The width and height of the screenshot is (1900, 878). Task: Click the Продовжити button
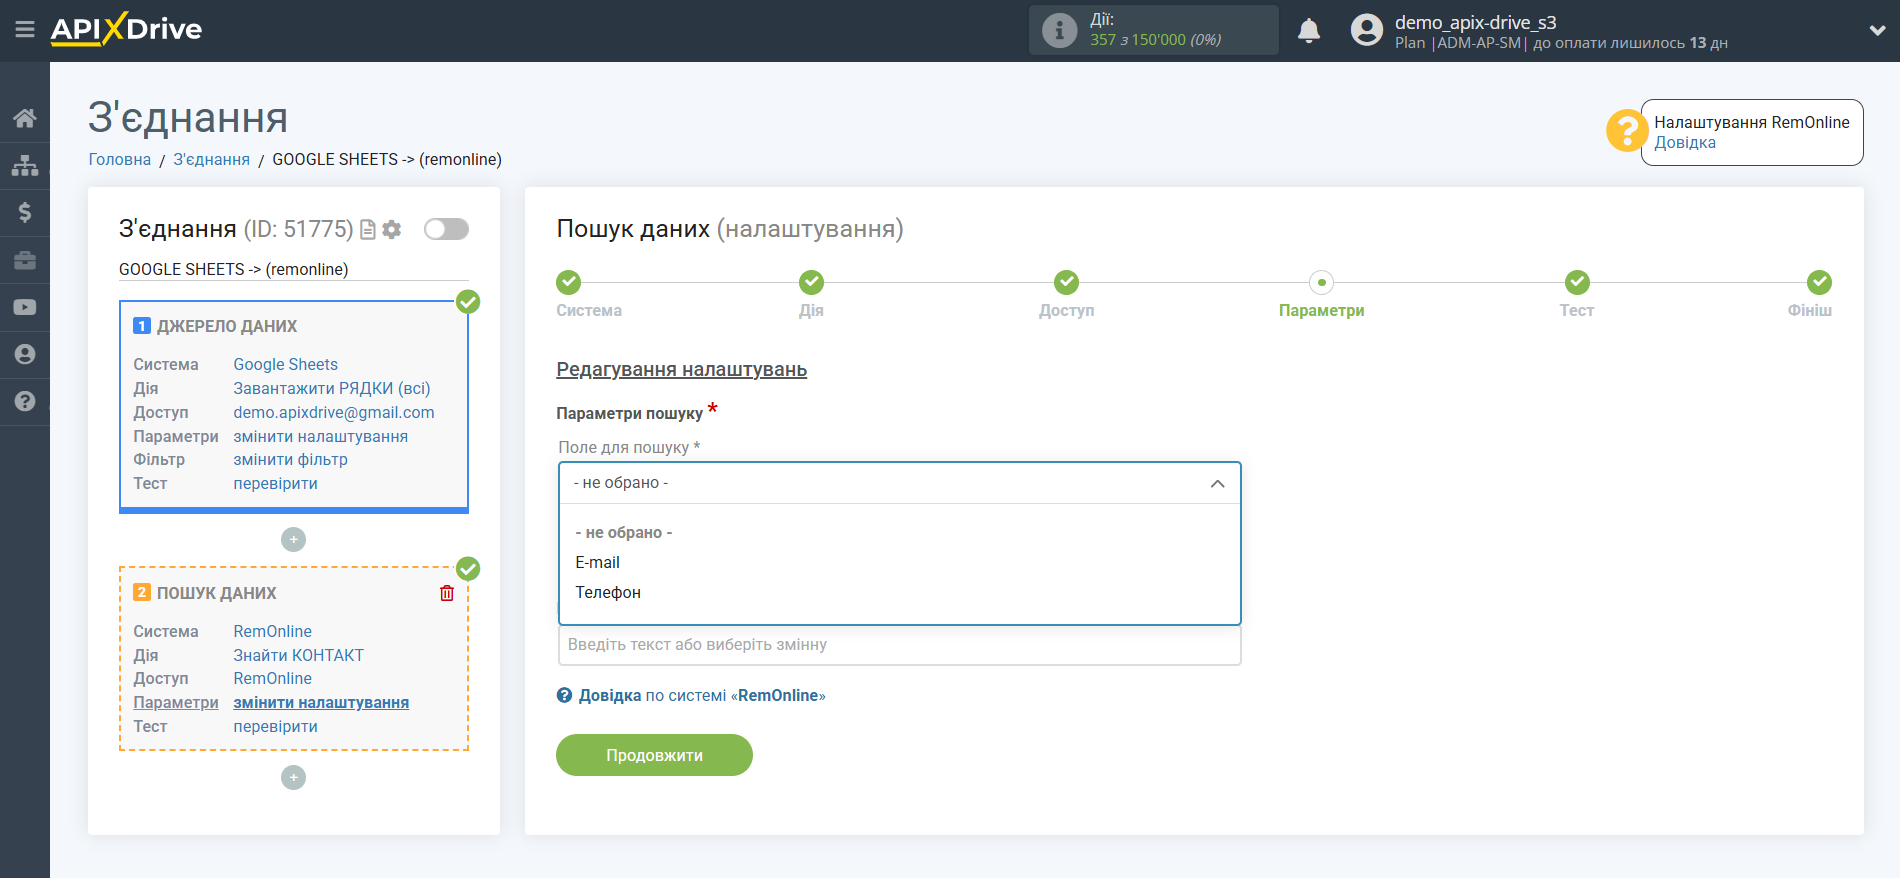[654, 755]
